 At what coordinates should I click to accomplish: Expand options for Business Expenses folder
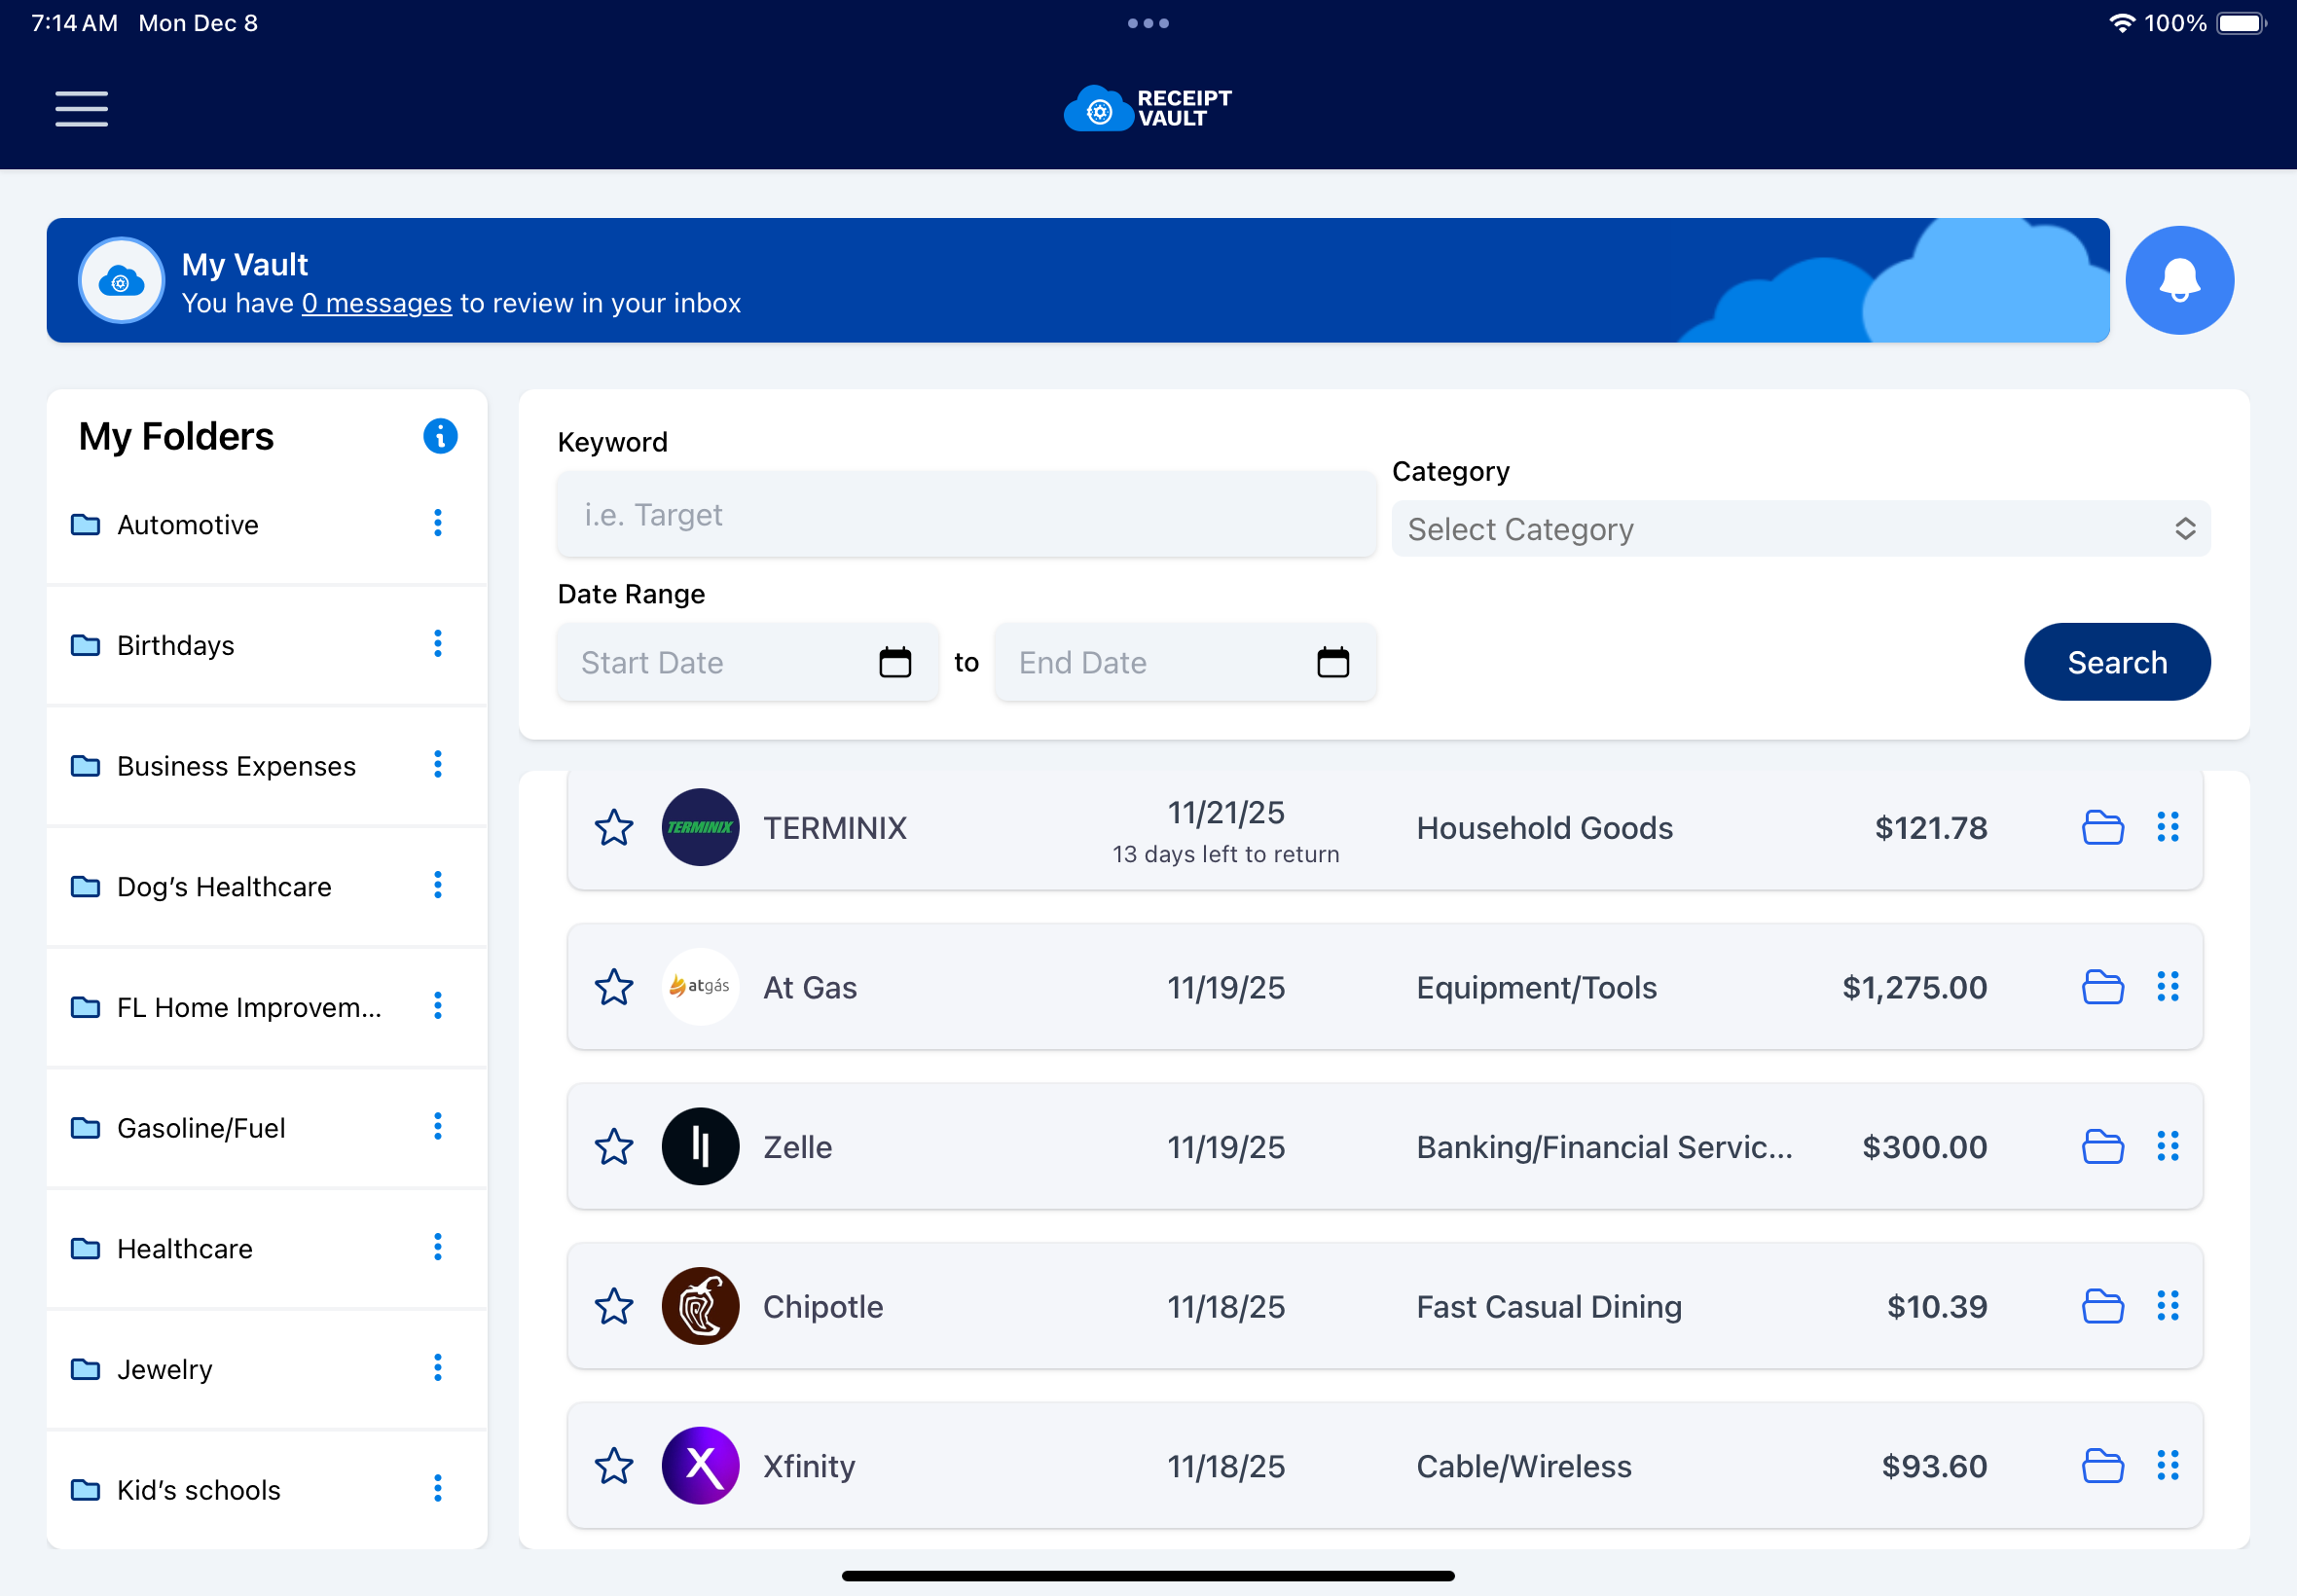(x=438, y=765)
